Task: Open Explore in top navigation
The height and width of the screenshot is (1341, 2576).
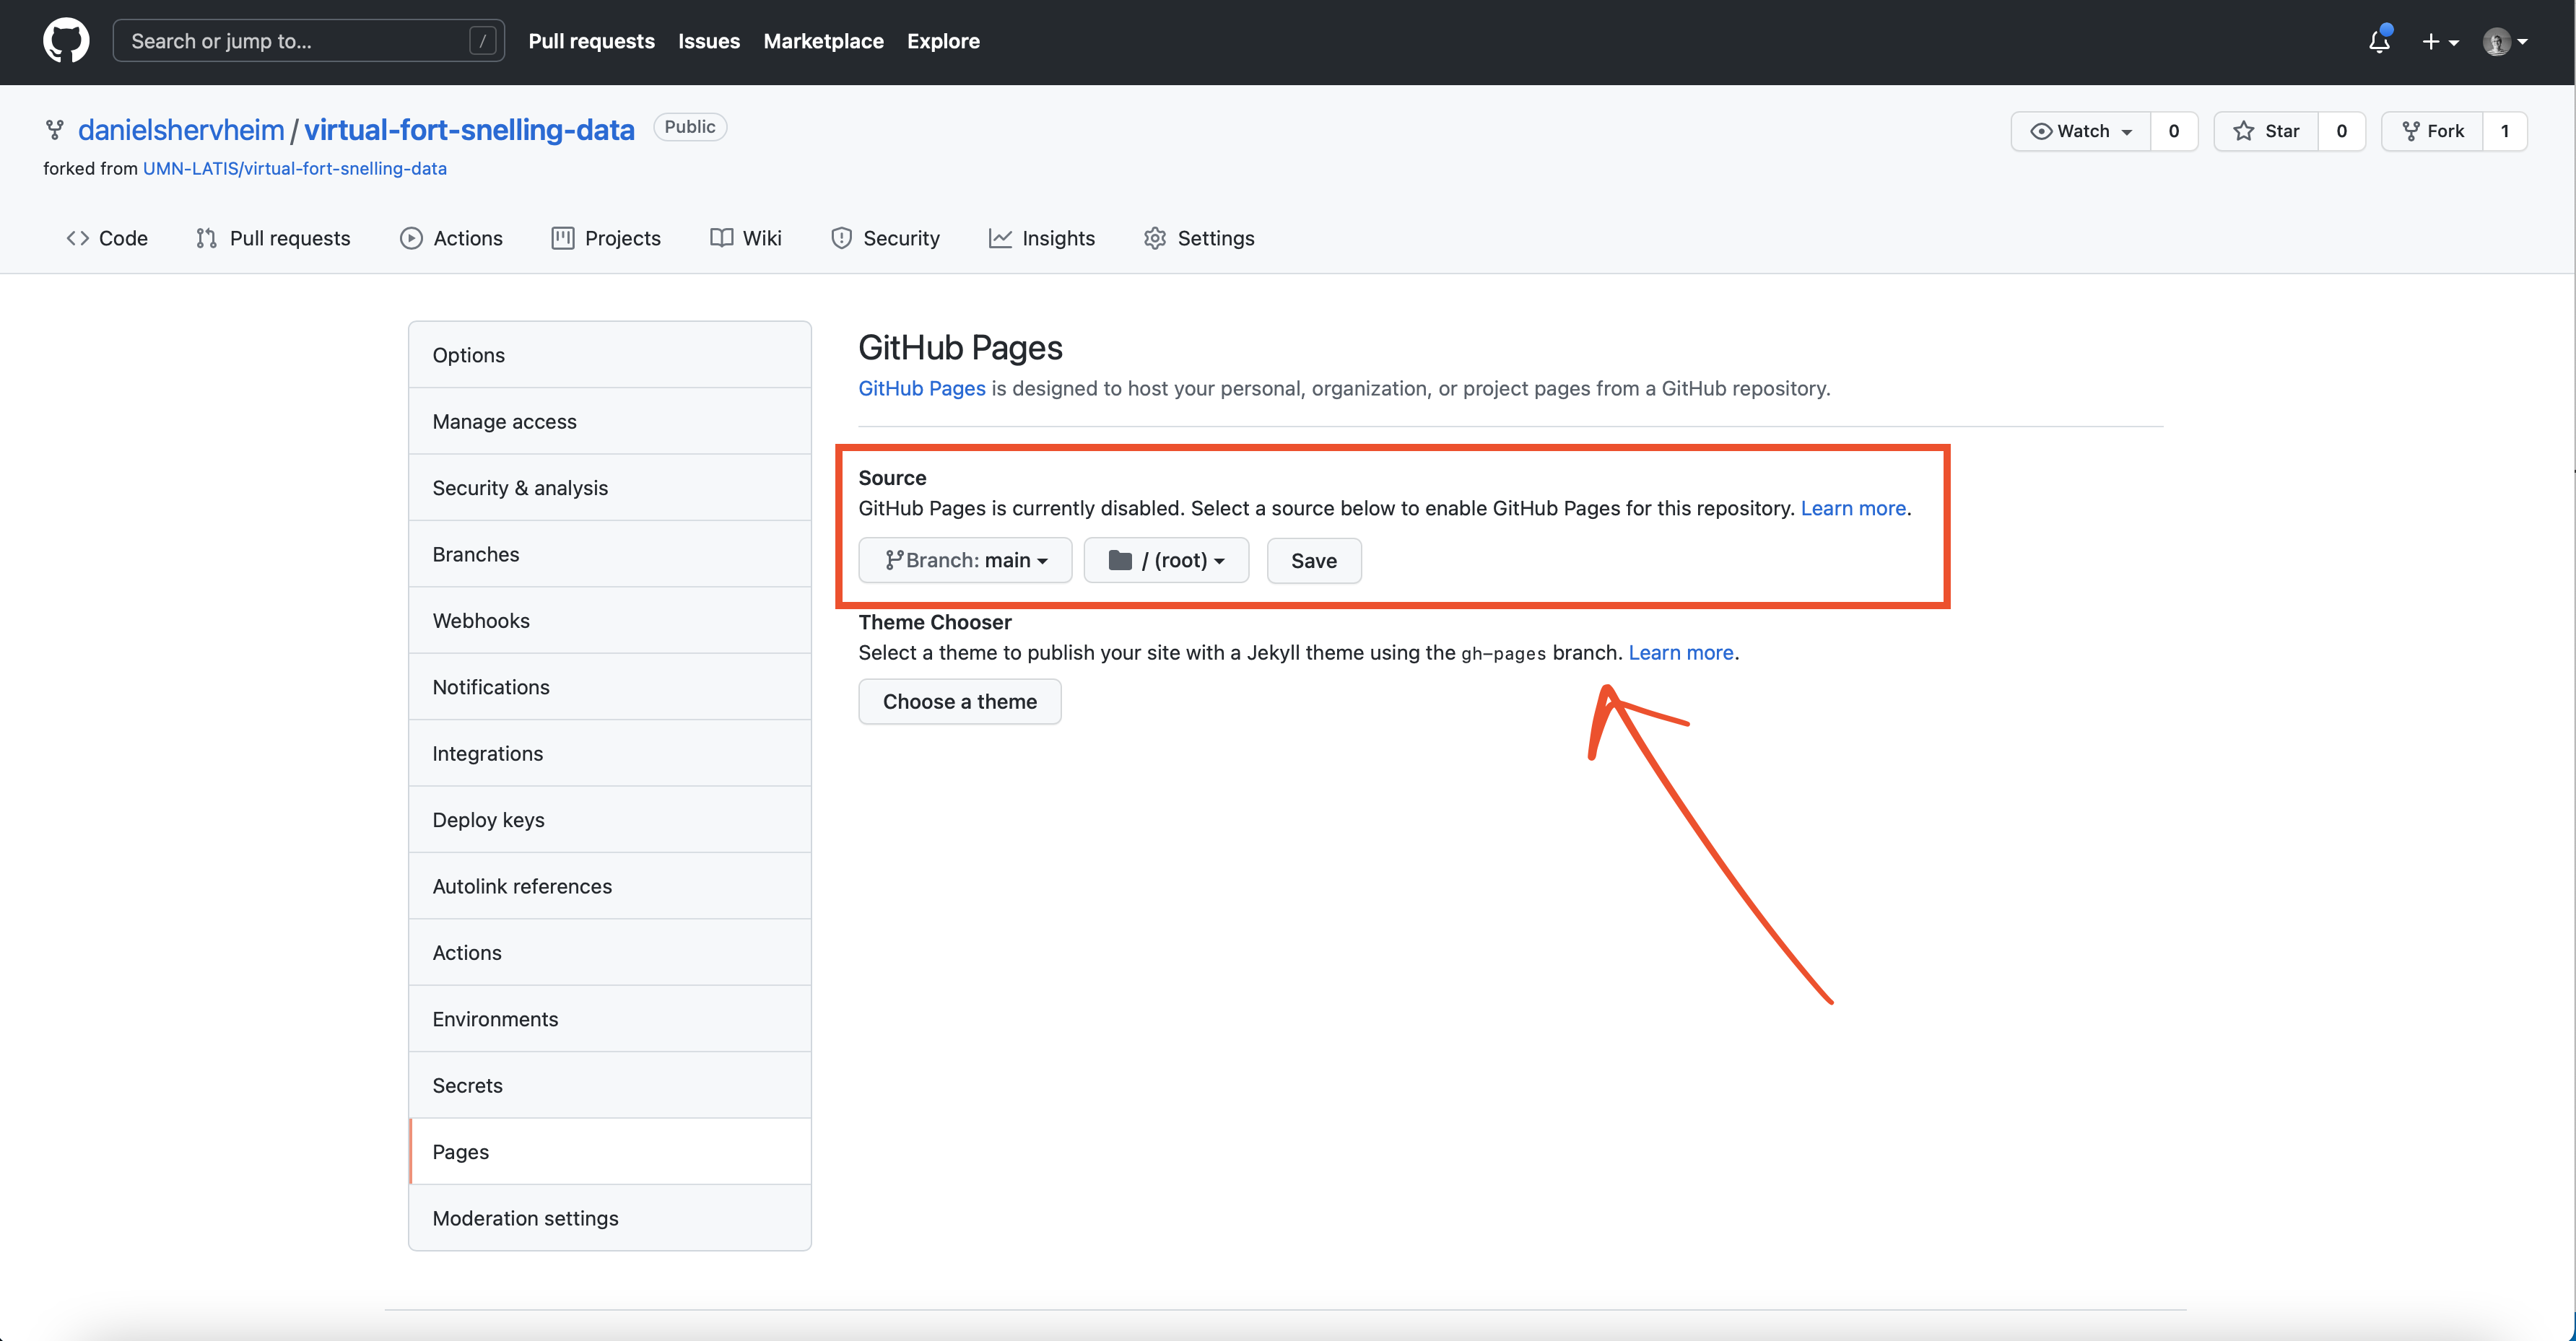Action: 943,41
